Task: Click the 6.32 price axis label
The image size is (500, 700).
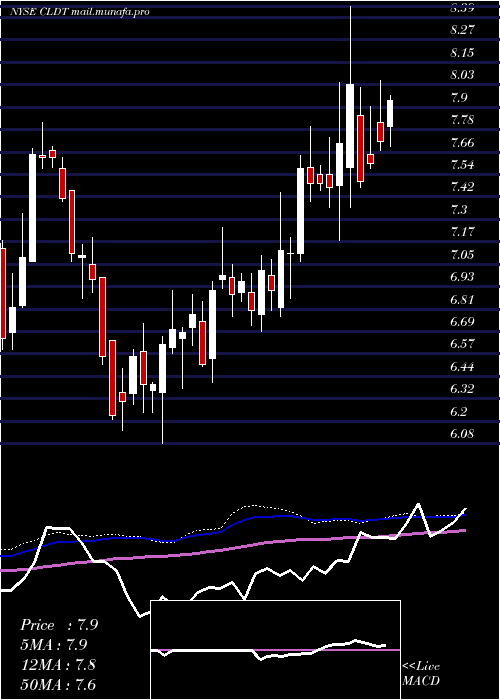Action: tap(462, 389)
